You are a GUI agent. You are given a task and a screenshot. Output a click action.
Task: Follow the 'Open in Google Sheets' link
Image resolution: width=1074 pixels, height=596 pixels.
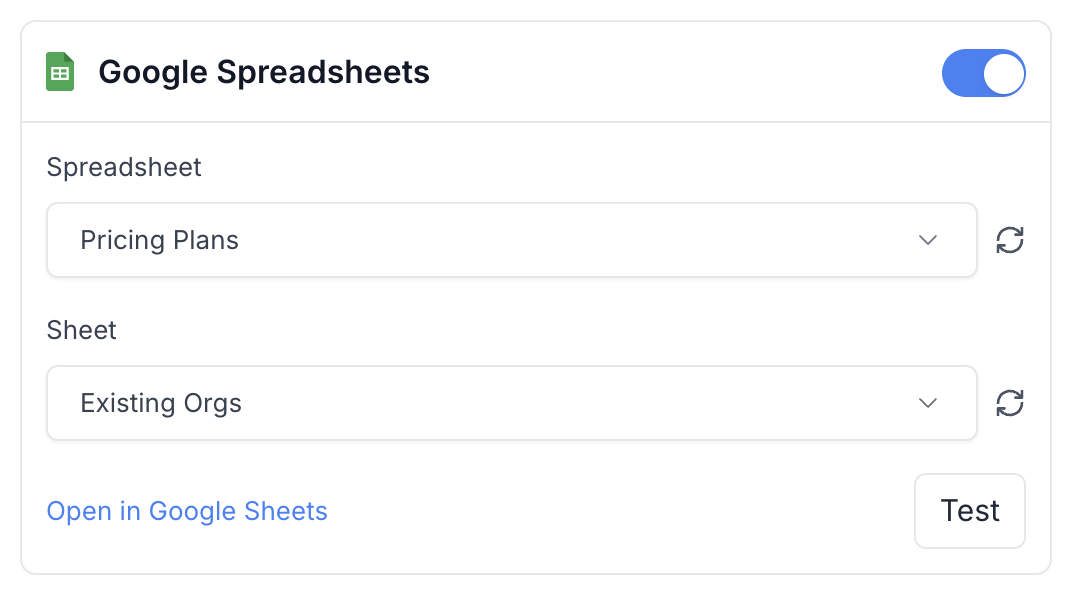click(x=187, y=511)
